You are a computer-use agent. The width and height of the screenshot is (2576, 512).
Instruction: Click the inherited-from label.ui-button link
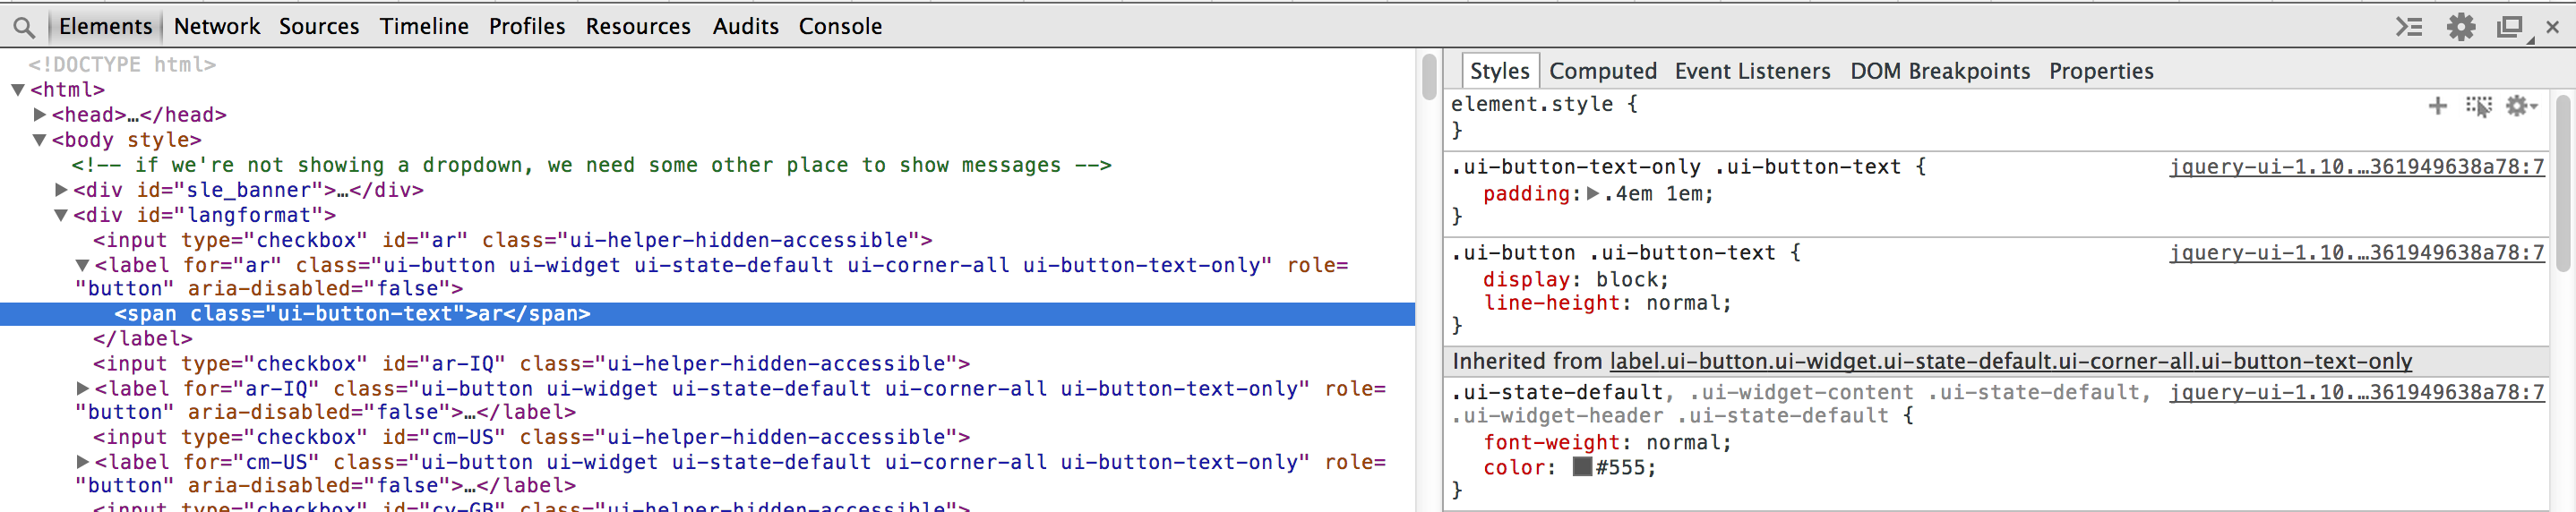click(x=2010, y=361)
